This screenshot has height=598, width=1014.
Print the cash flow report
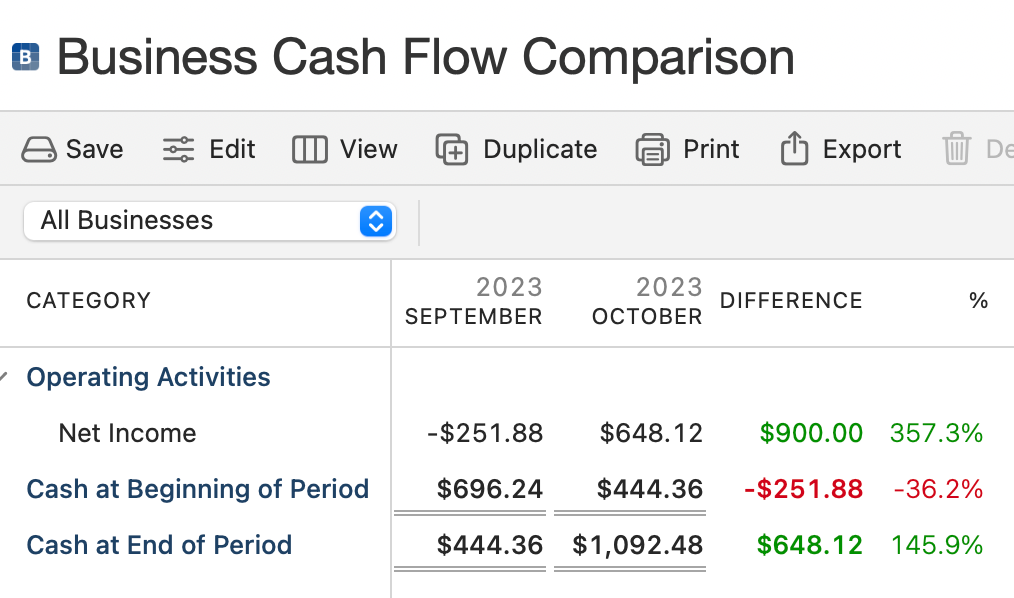click(x=652, y=150)
